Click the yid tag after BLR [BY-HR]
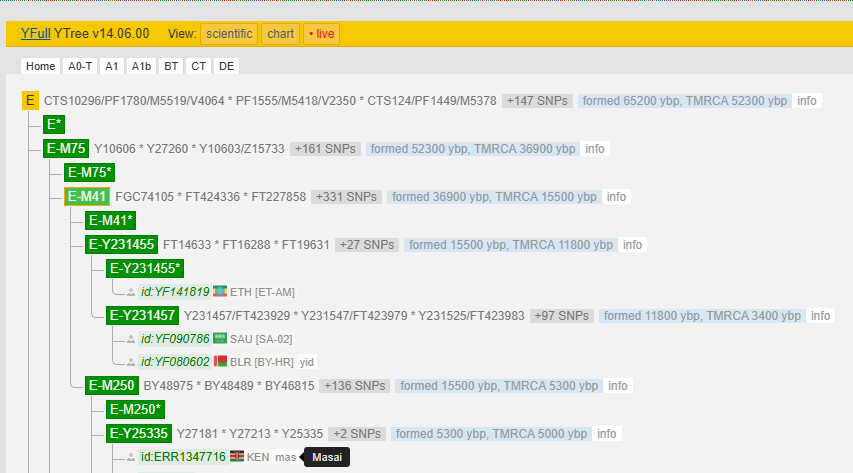The height and width of the screenshot is (473, 853). point(307,362)
